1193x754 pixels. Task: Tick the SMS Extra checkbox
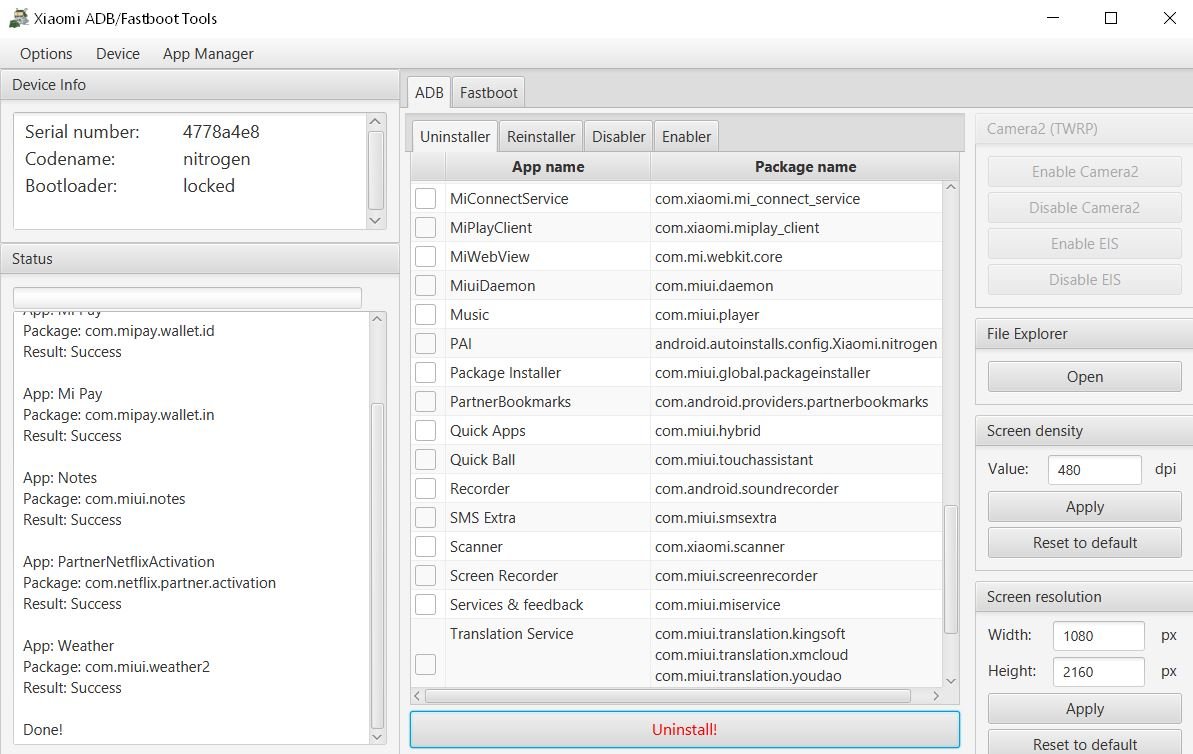click(425, 517)
